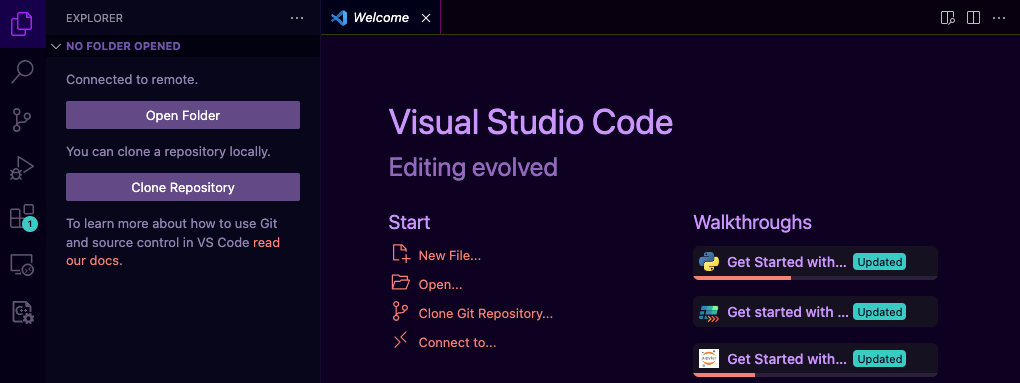Click the 'Connected to remote.' text
Image resolution: width=1020 pixels, height=383 pixels.
132,80
